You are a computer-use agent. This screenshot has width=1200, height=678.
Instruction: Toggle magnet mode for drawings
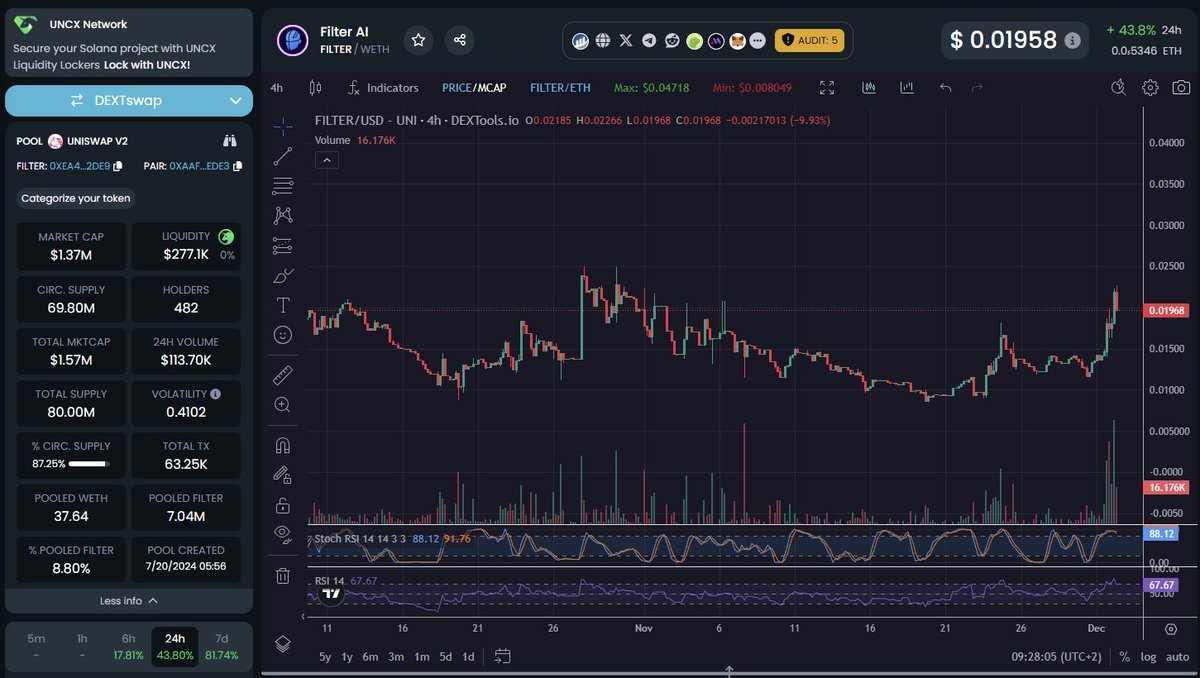click(x=283, y=445)
